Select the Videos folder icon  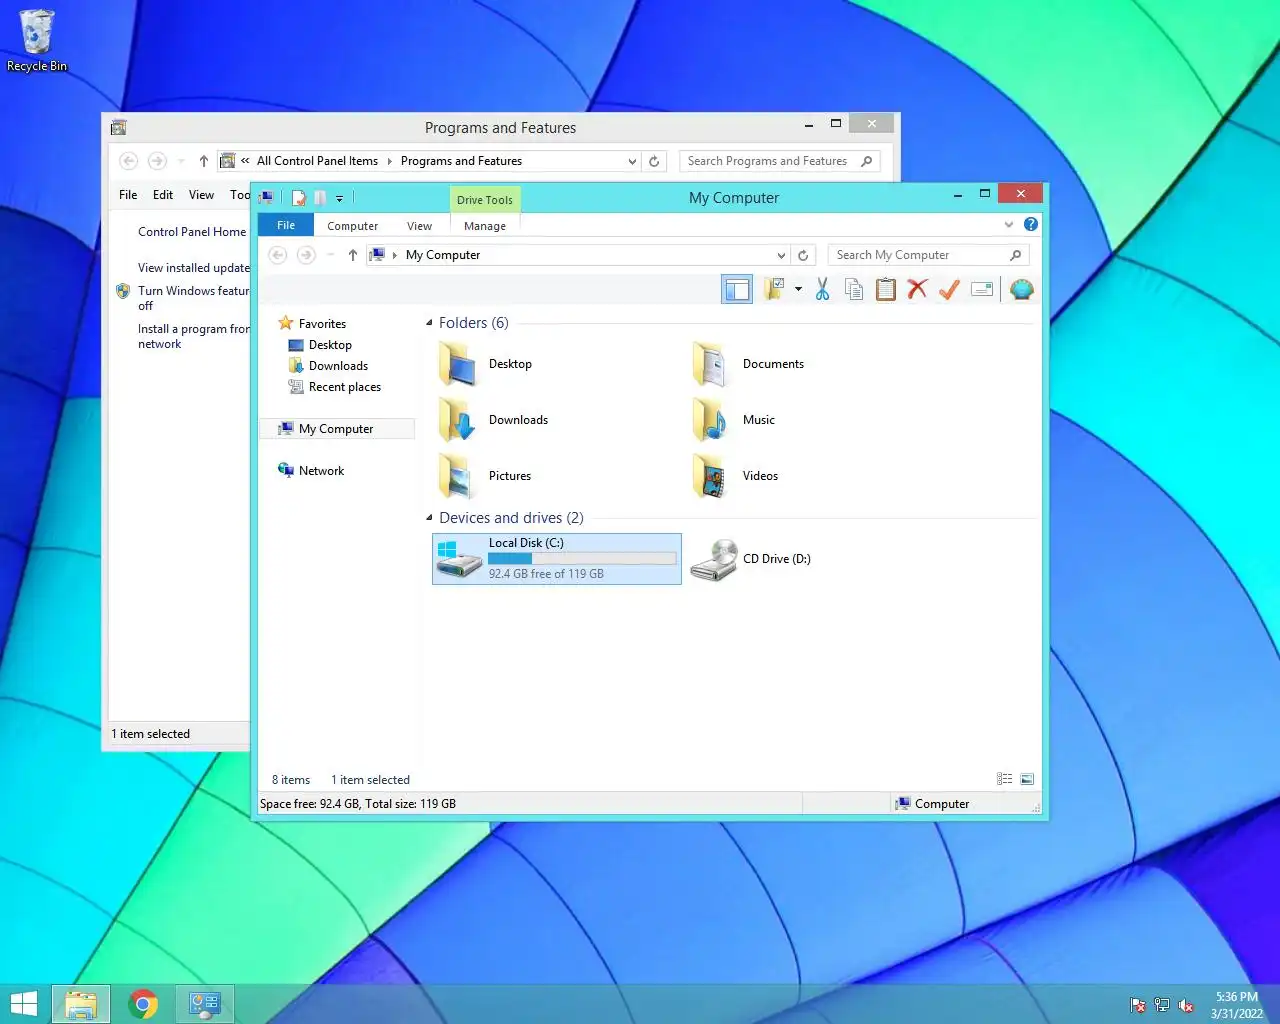coord(712,476)
